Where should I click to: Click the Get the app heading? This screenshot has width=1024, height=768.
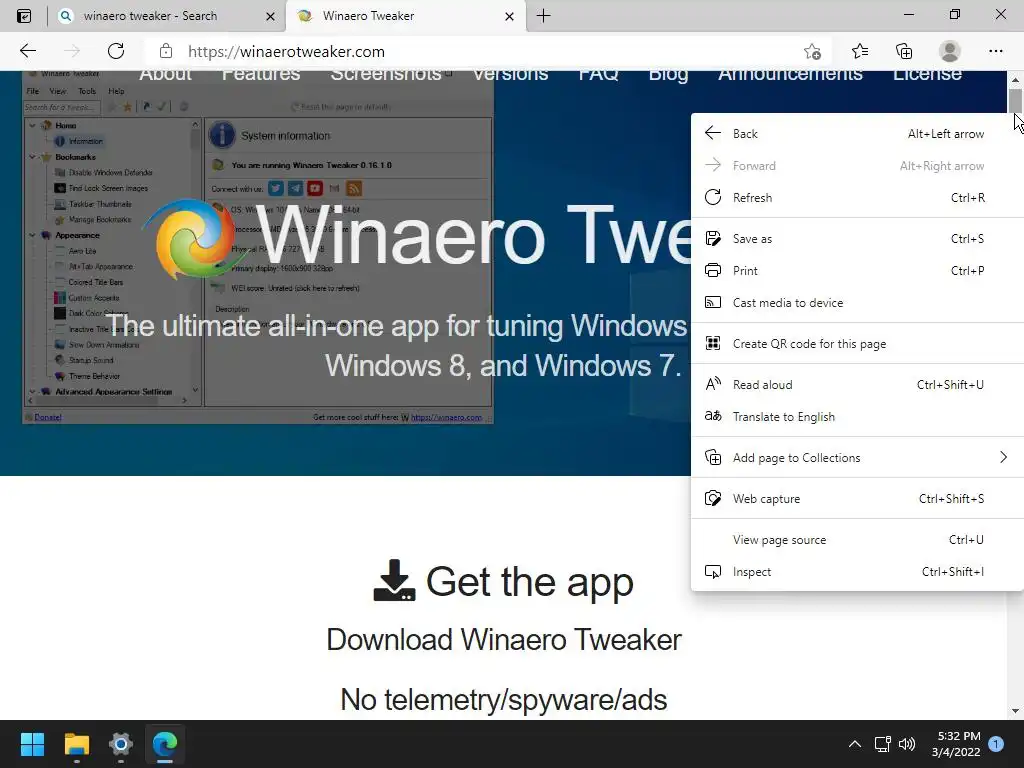coord(503,581)
